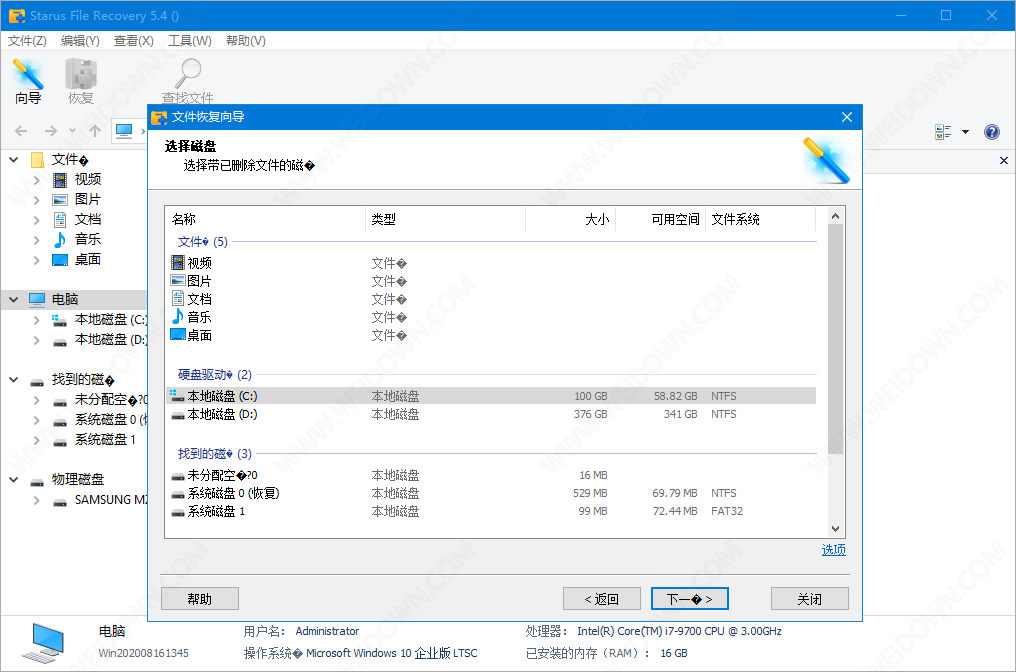Click the 本地磁盘 (D:) drive icon in wizard
The image size is (1016, 672).
(x=178, y=415)
